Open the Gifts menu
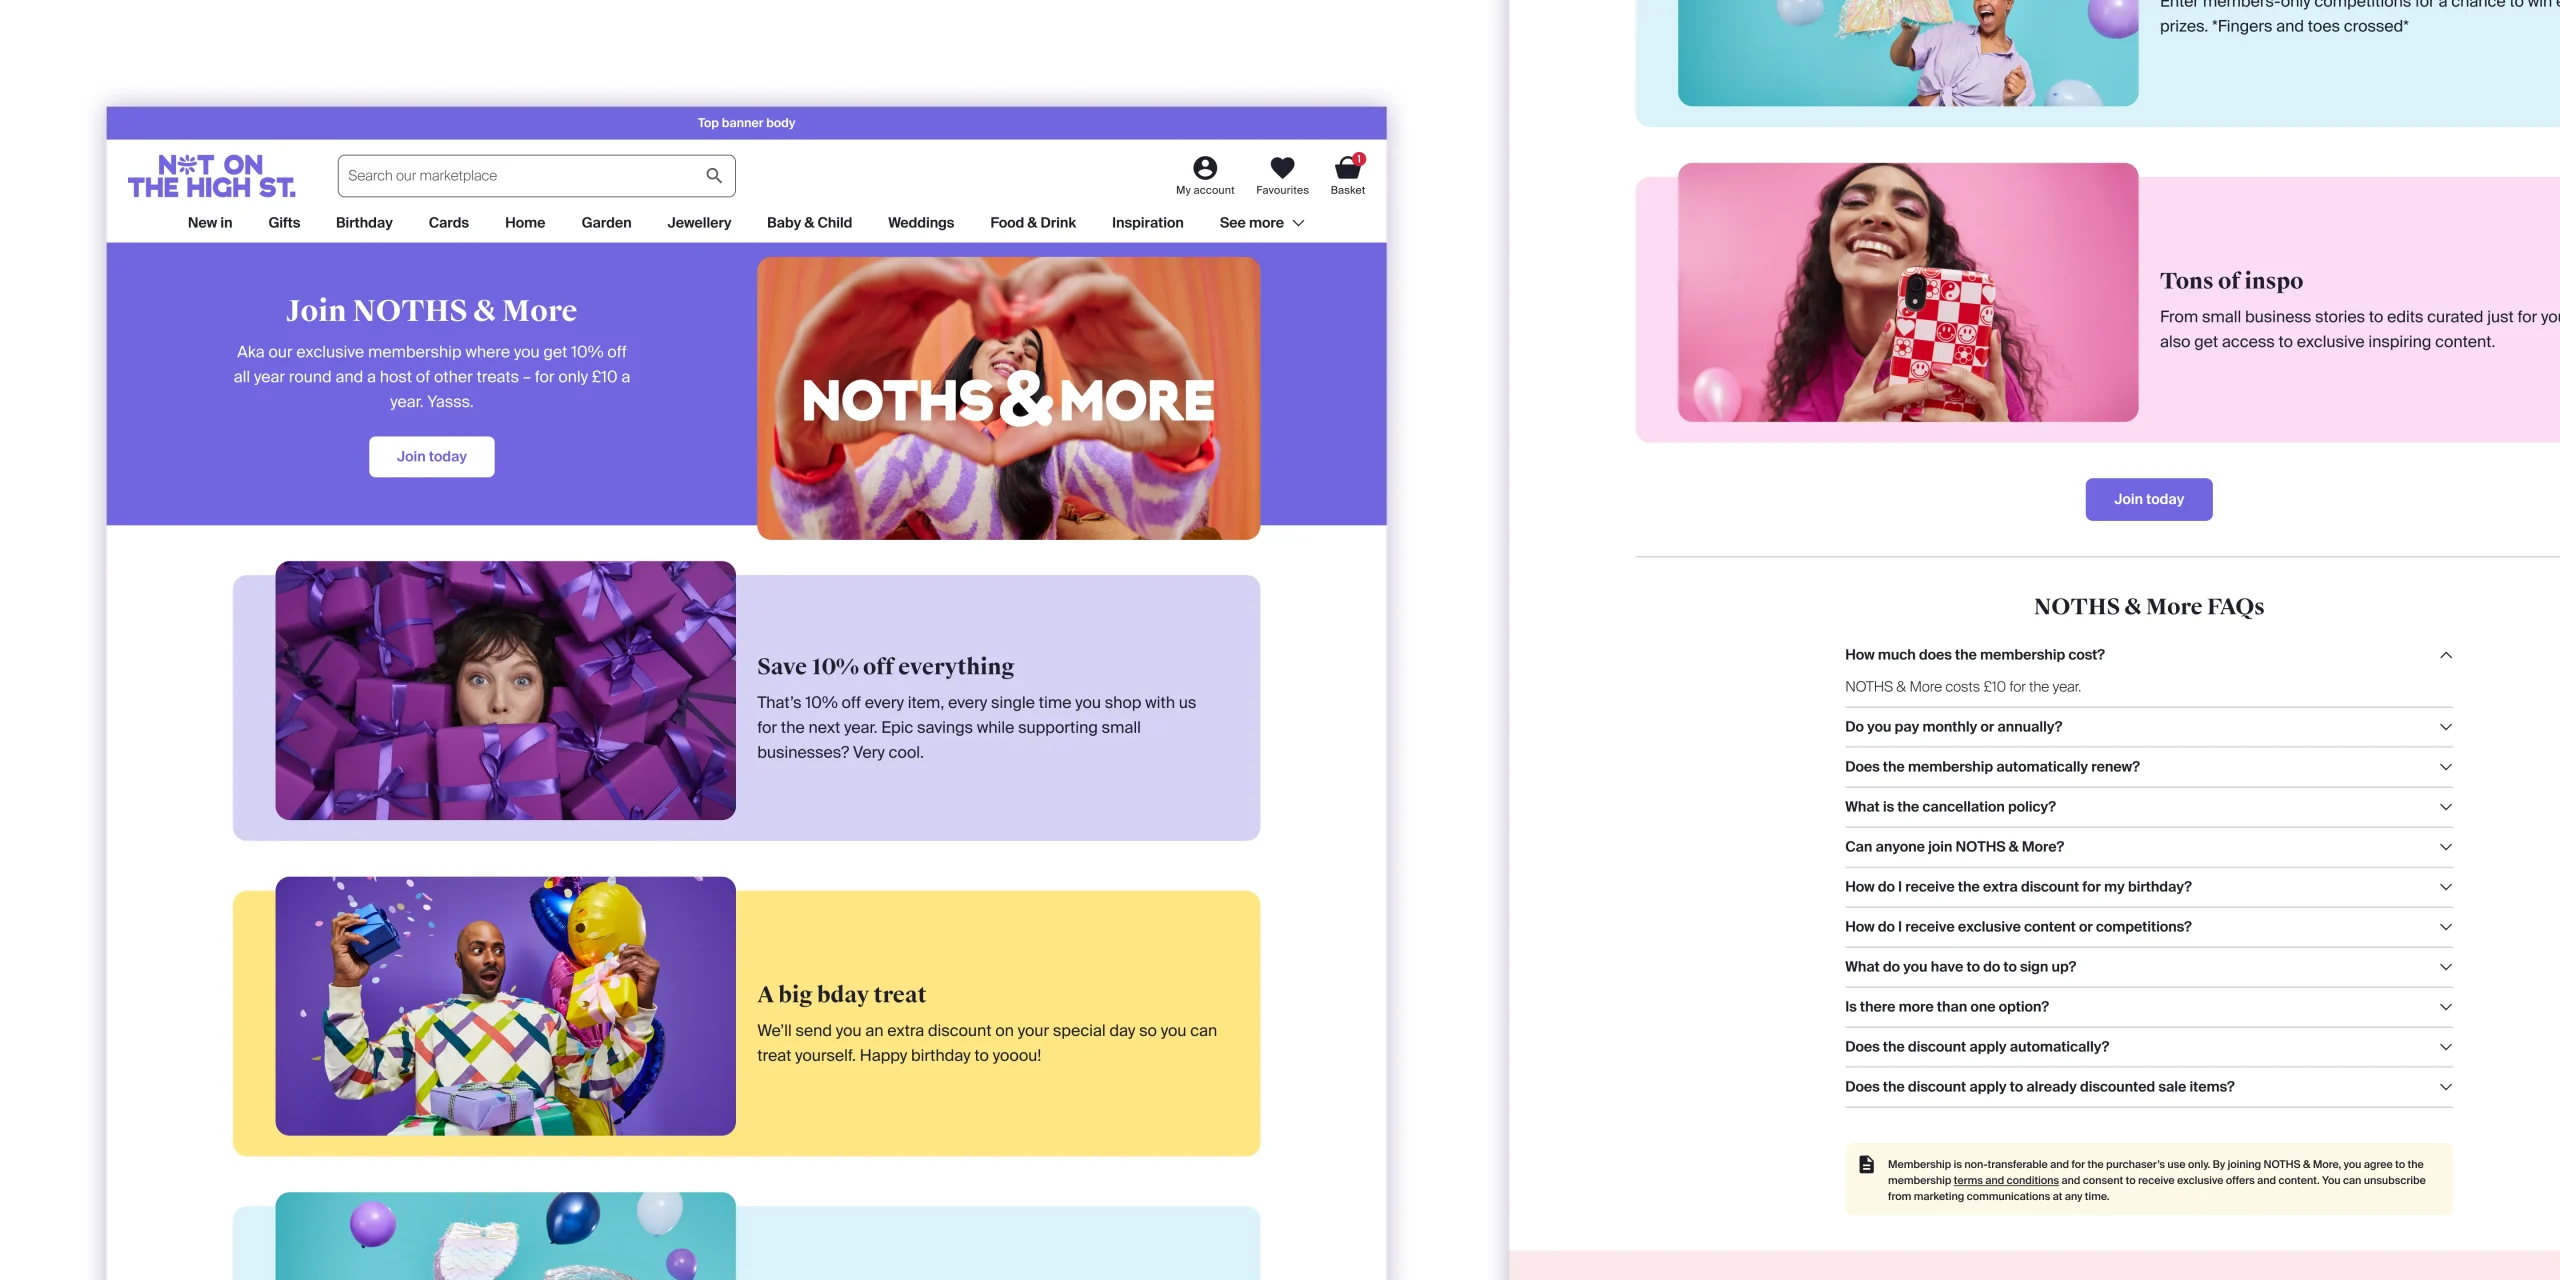 [284, 223]
